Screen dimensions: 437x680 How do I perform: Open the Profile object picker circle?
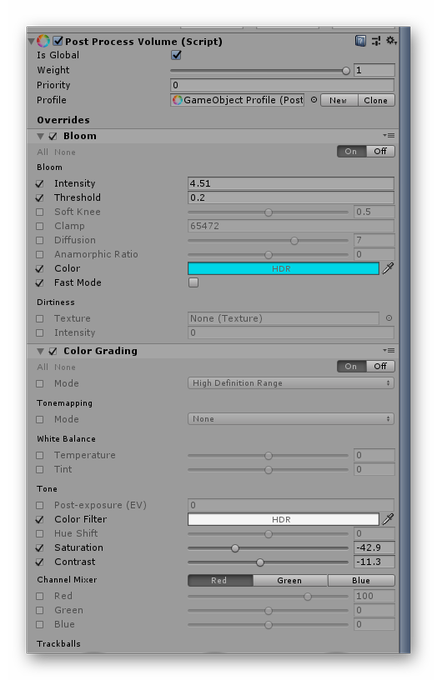pos(313,100)
